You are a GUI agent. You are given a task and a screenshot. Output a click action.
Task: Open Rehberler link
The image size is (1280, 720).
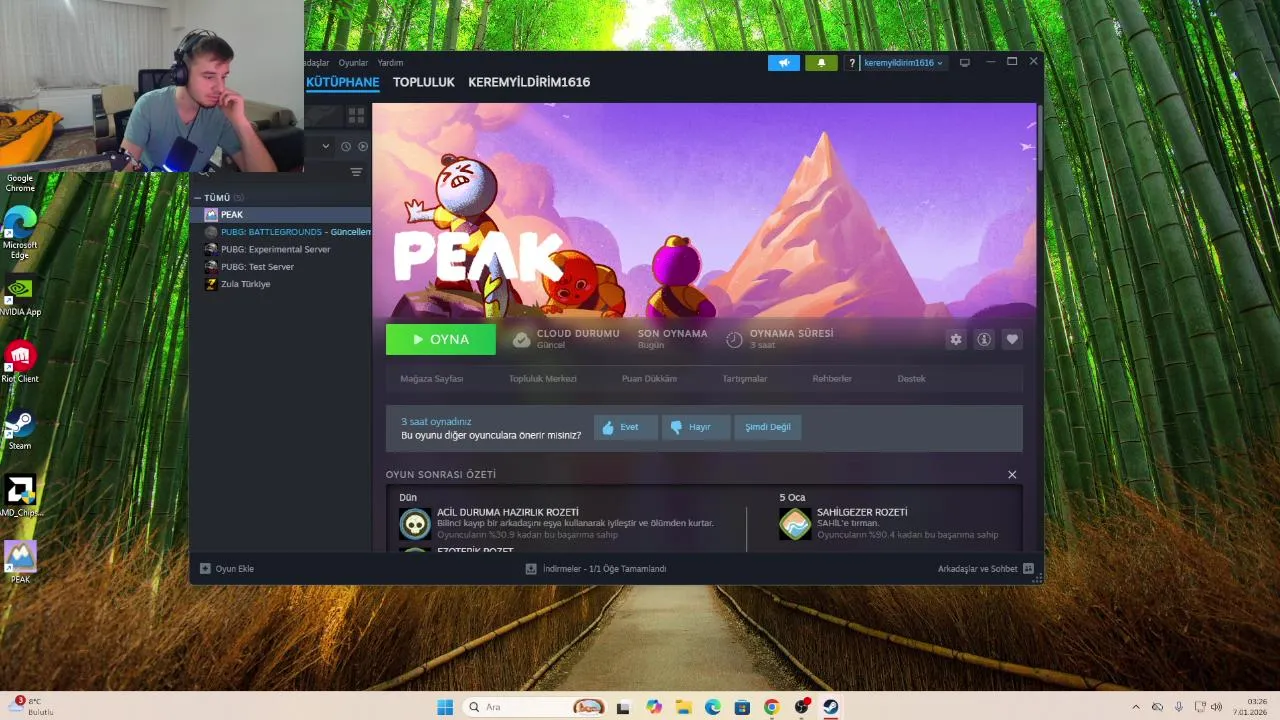click(x=832, y=379)
